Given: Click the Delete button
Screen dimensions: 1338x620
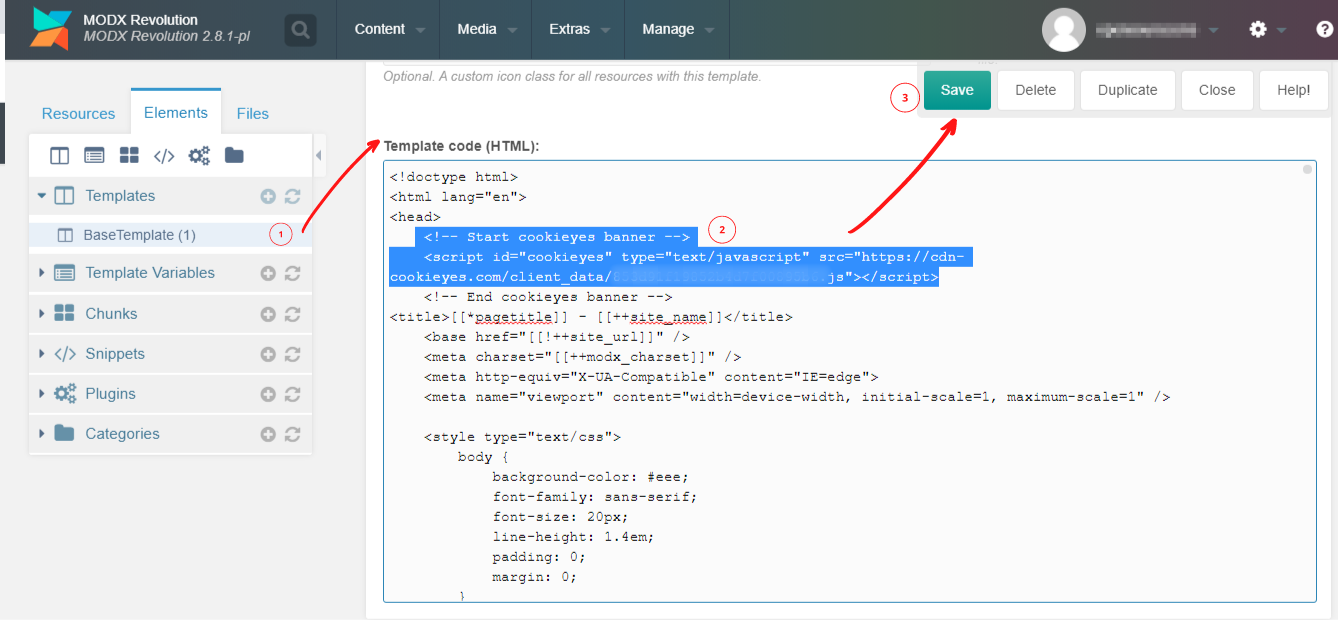Looking at the screenshot, I should coord(1036,90).
